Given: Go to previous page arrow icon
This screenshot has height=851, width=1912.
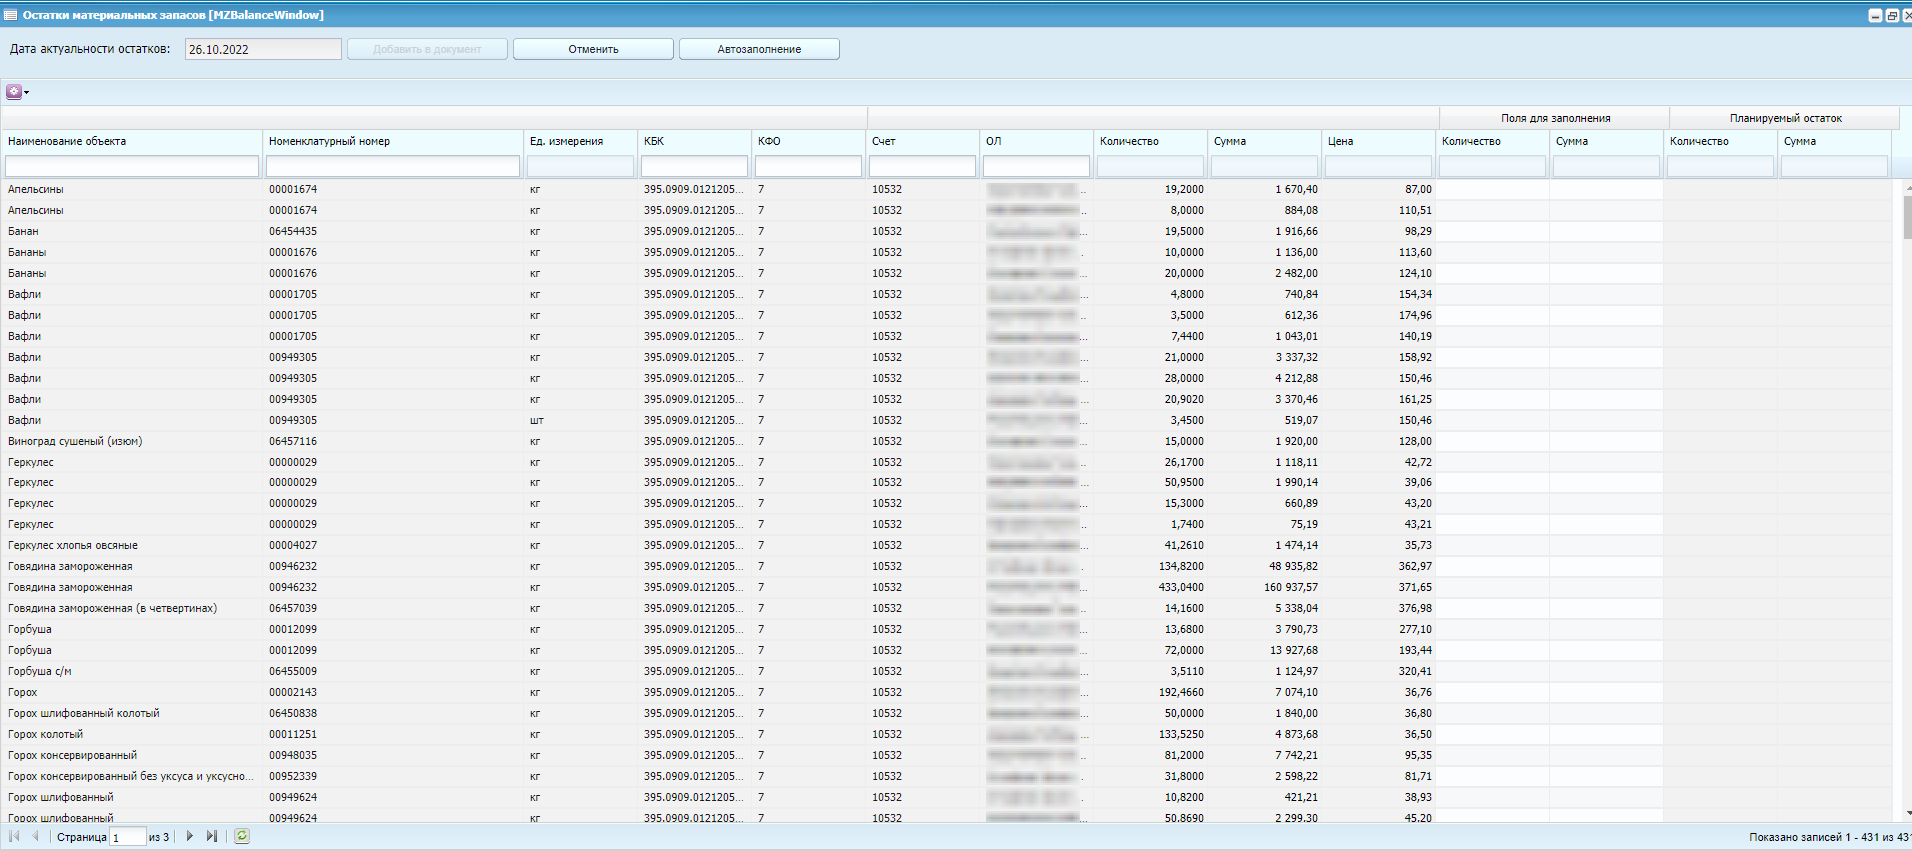Looking at the screenshot, I should (x=36, y=836).
